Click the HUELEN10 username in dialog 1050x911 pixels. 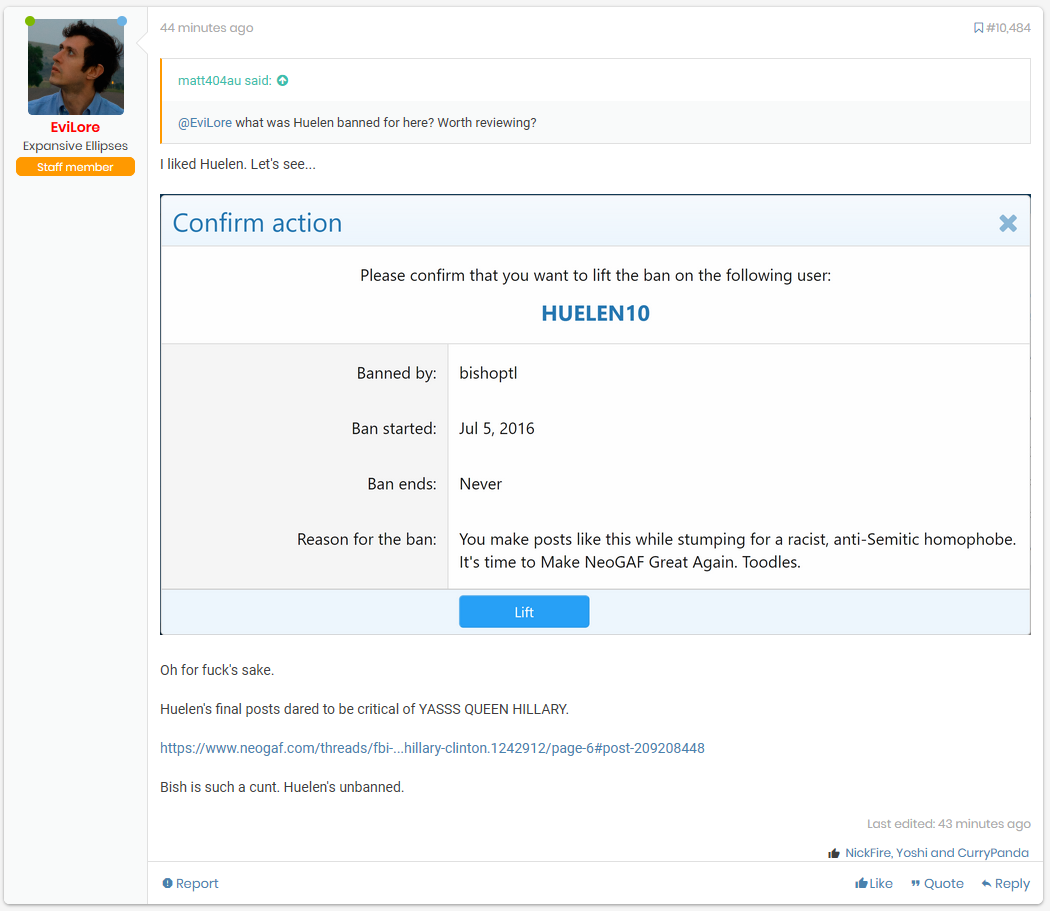(595, 313)
